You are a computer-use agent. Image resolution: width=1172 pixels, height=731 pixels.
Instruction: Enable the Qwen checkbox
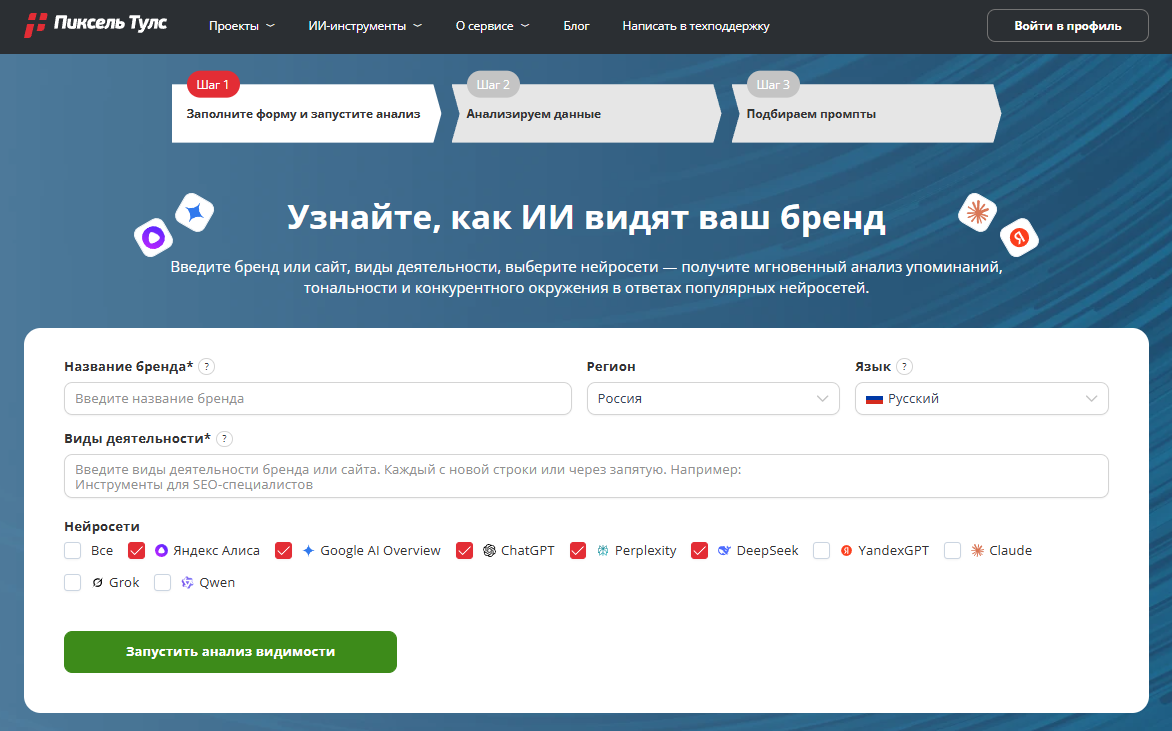[x=162, y=582]
